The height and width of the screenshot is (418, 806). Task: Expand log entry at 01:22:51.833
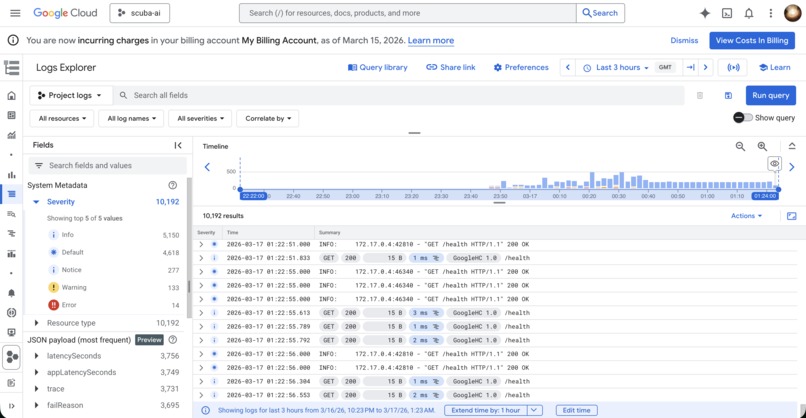tap(201, 258)
